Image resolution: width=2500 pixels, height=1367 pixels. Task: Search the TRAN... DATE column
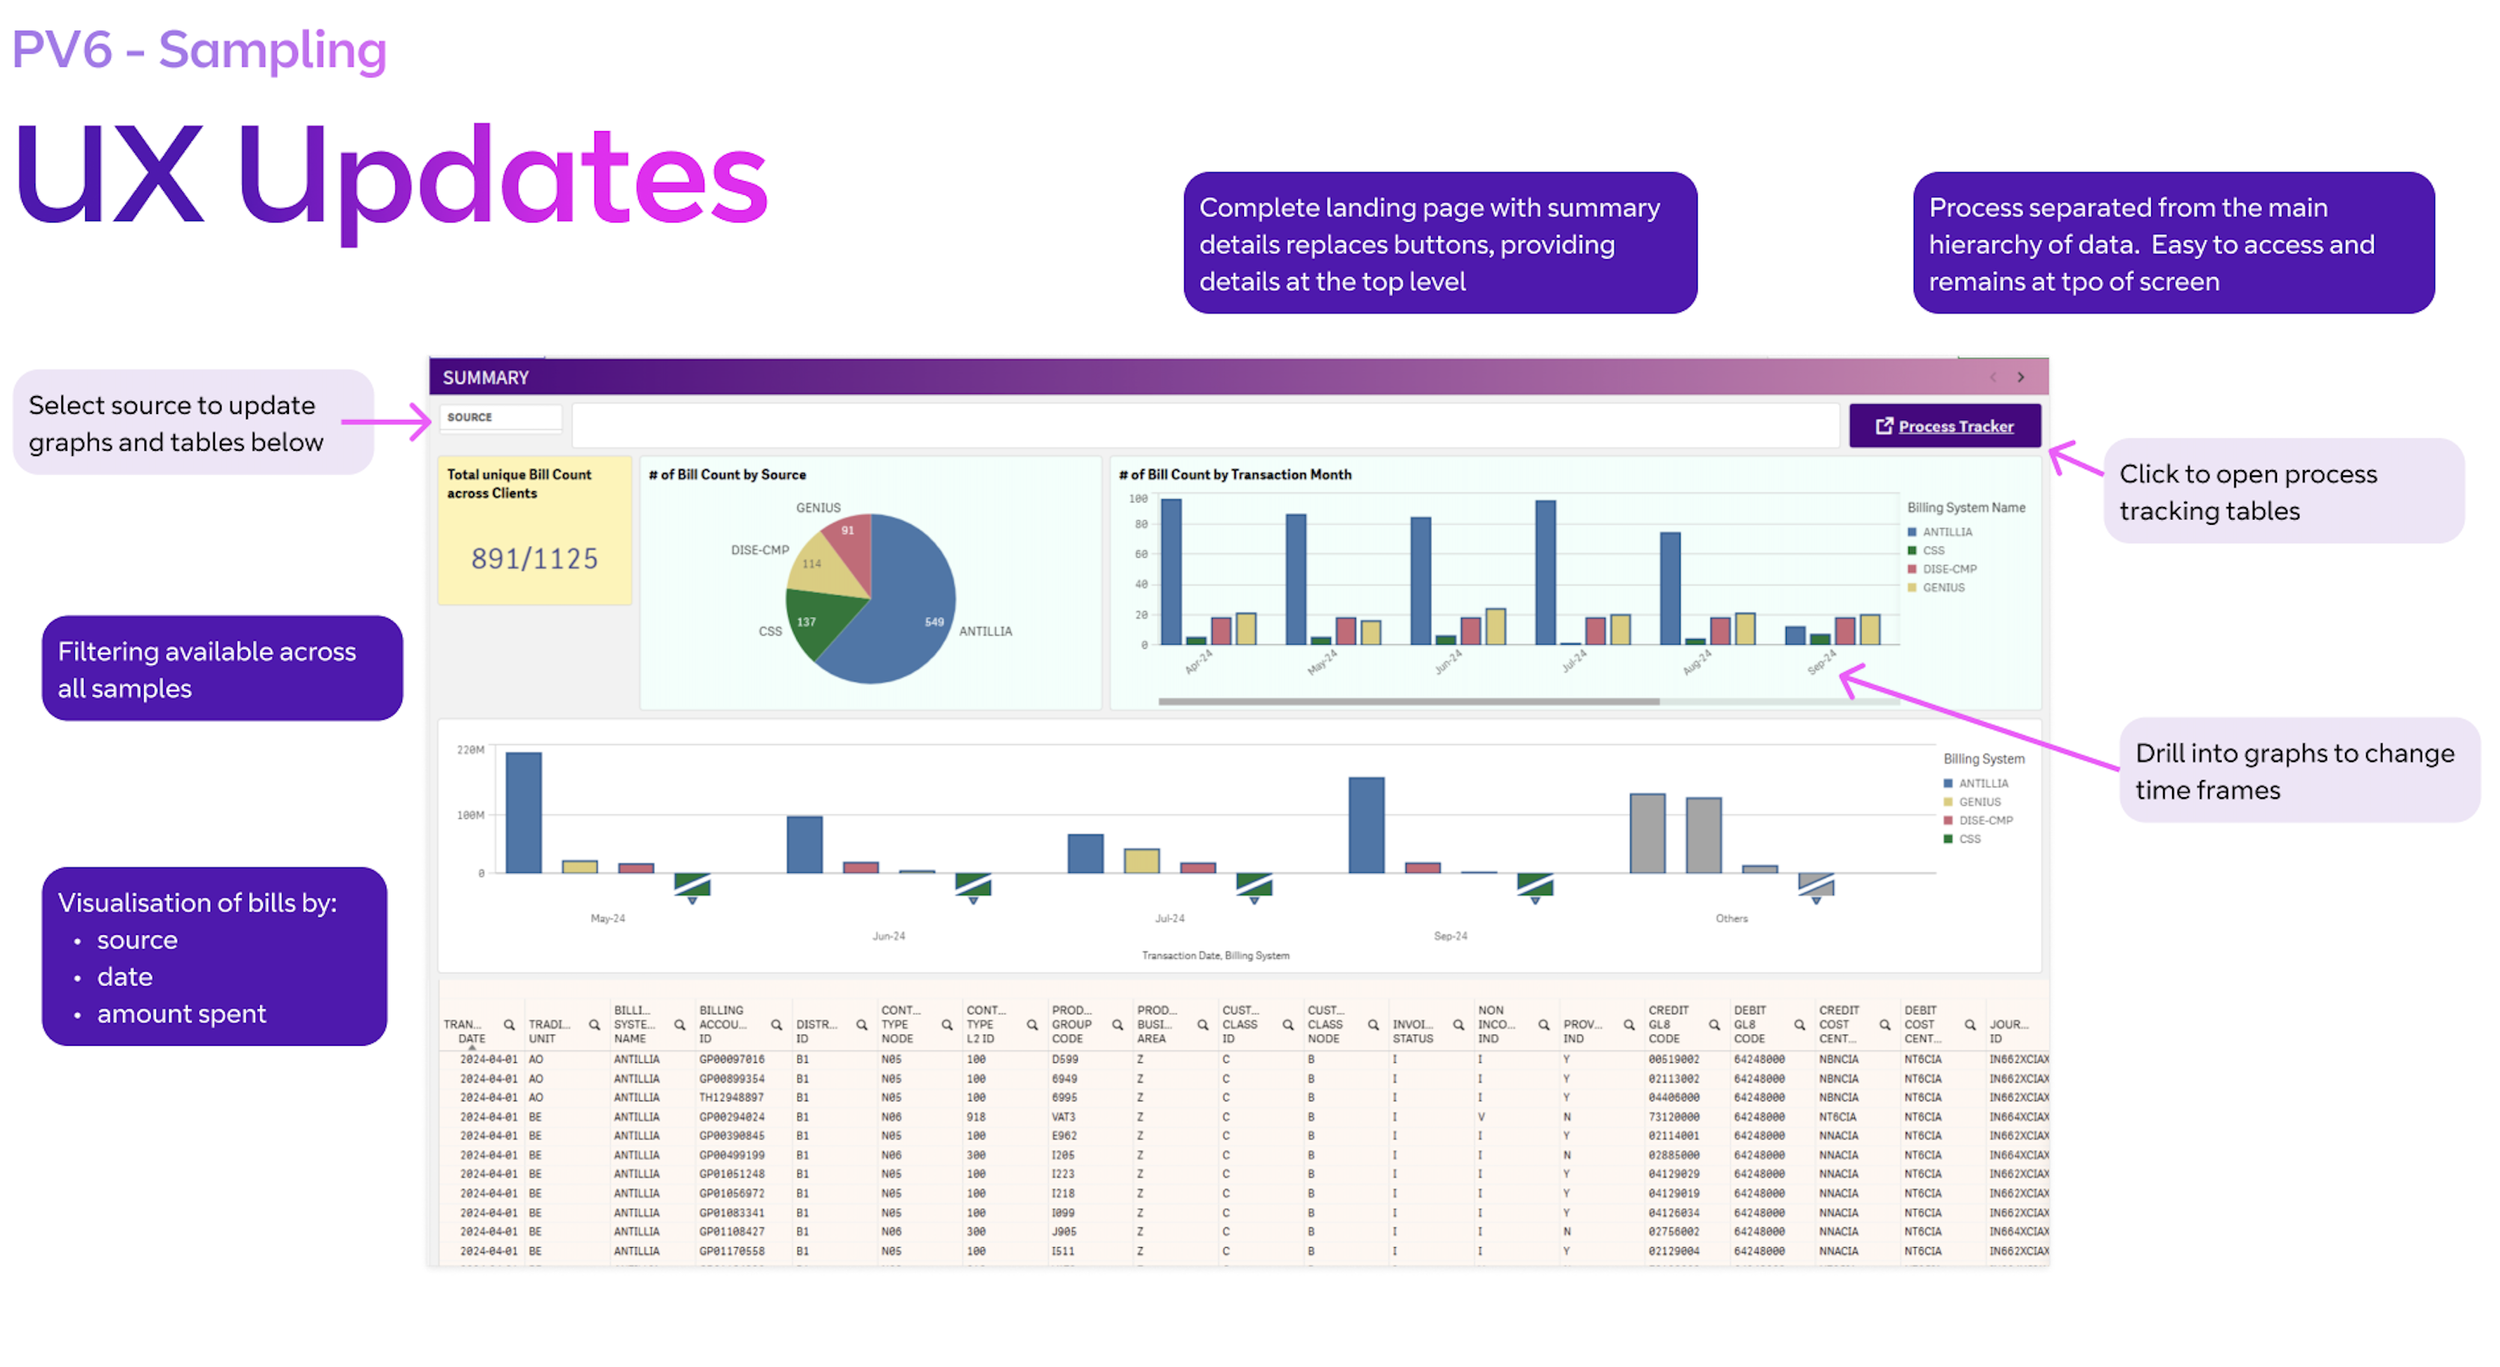[x=509, y=1025]
